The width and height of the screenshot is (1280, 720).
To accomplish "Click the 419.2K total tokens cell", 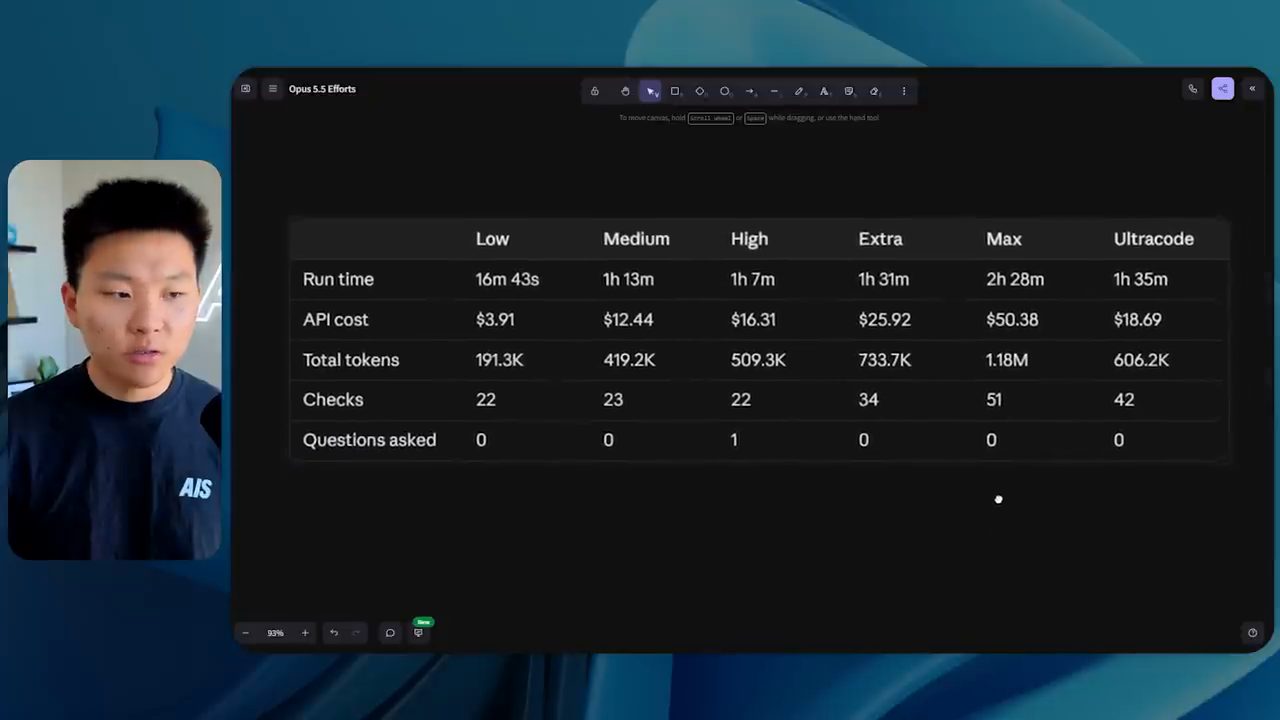I will coord(629,360).
